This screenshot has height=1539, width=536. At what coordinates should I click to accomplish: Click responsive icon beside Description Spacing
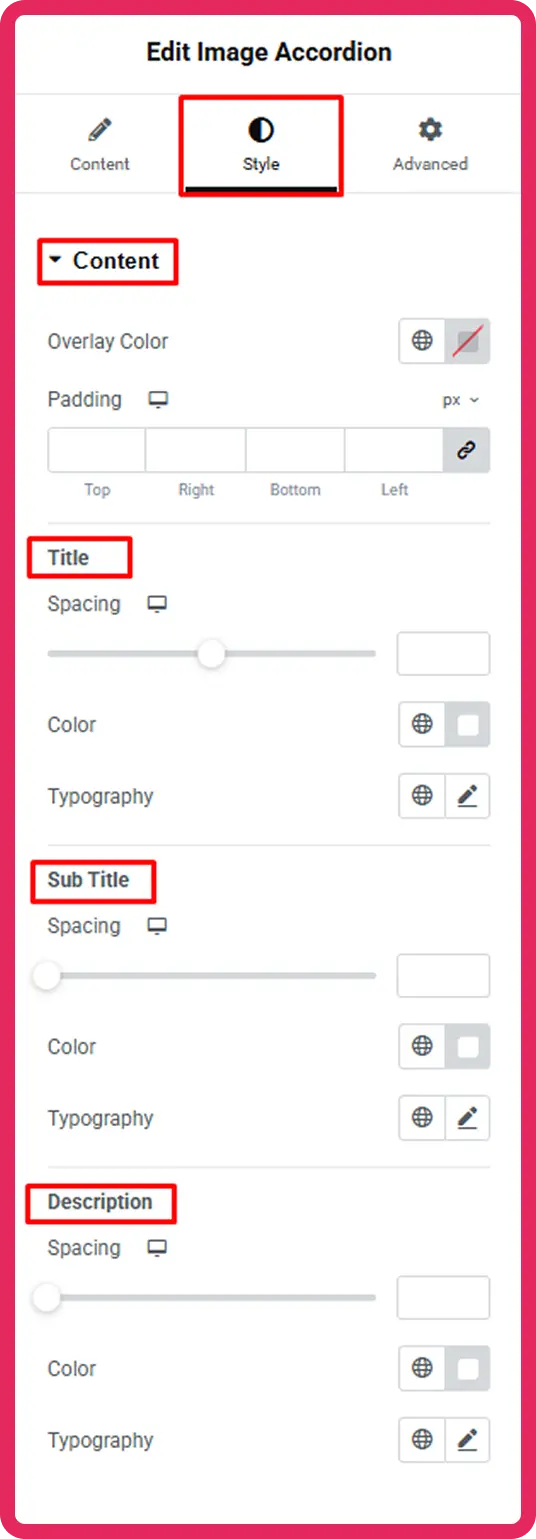[156, 1248]
